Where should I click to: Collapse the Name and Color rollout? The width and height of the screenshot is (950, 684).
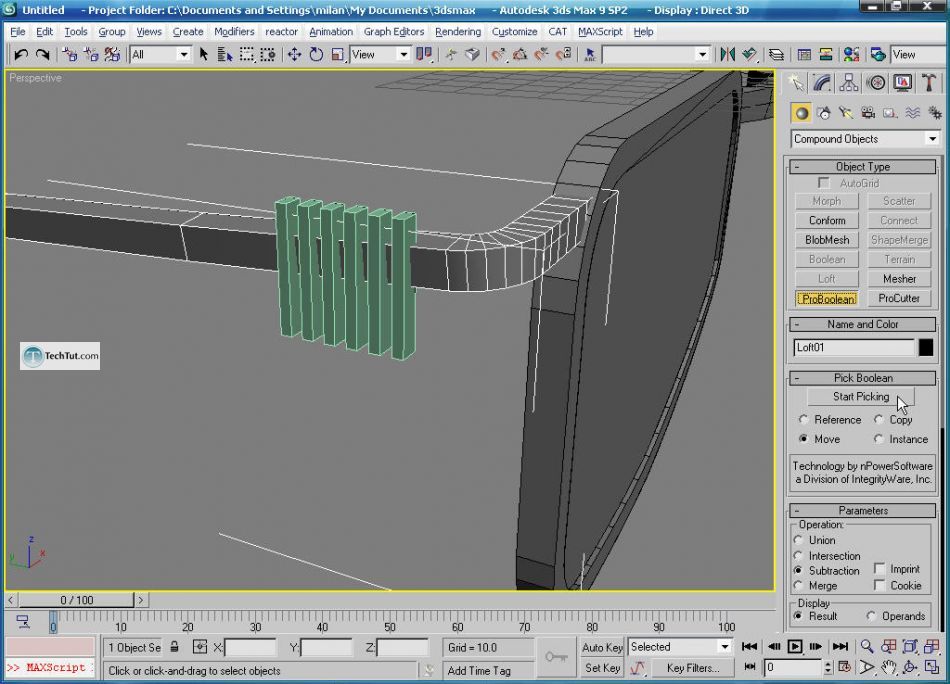[x=863, y=324]
